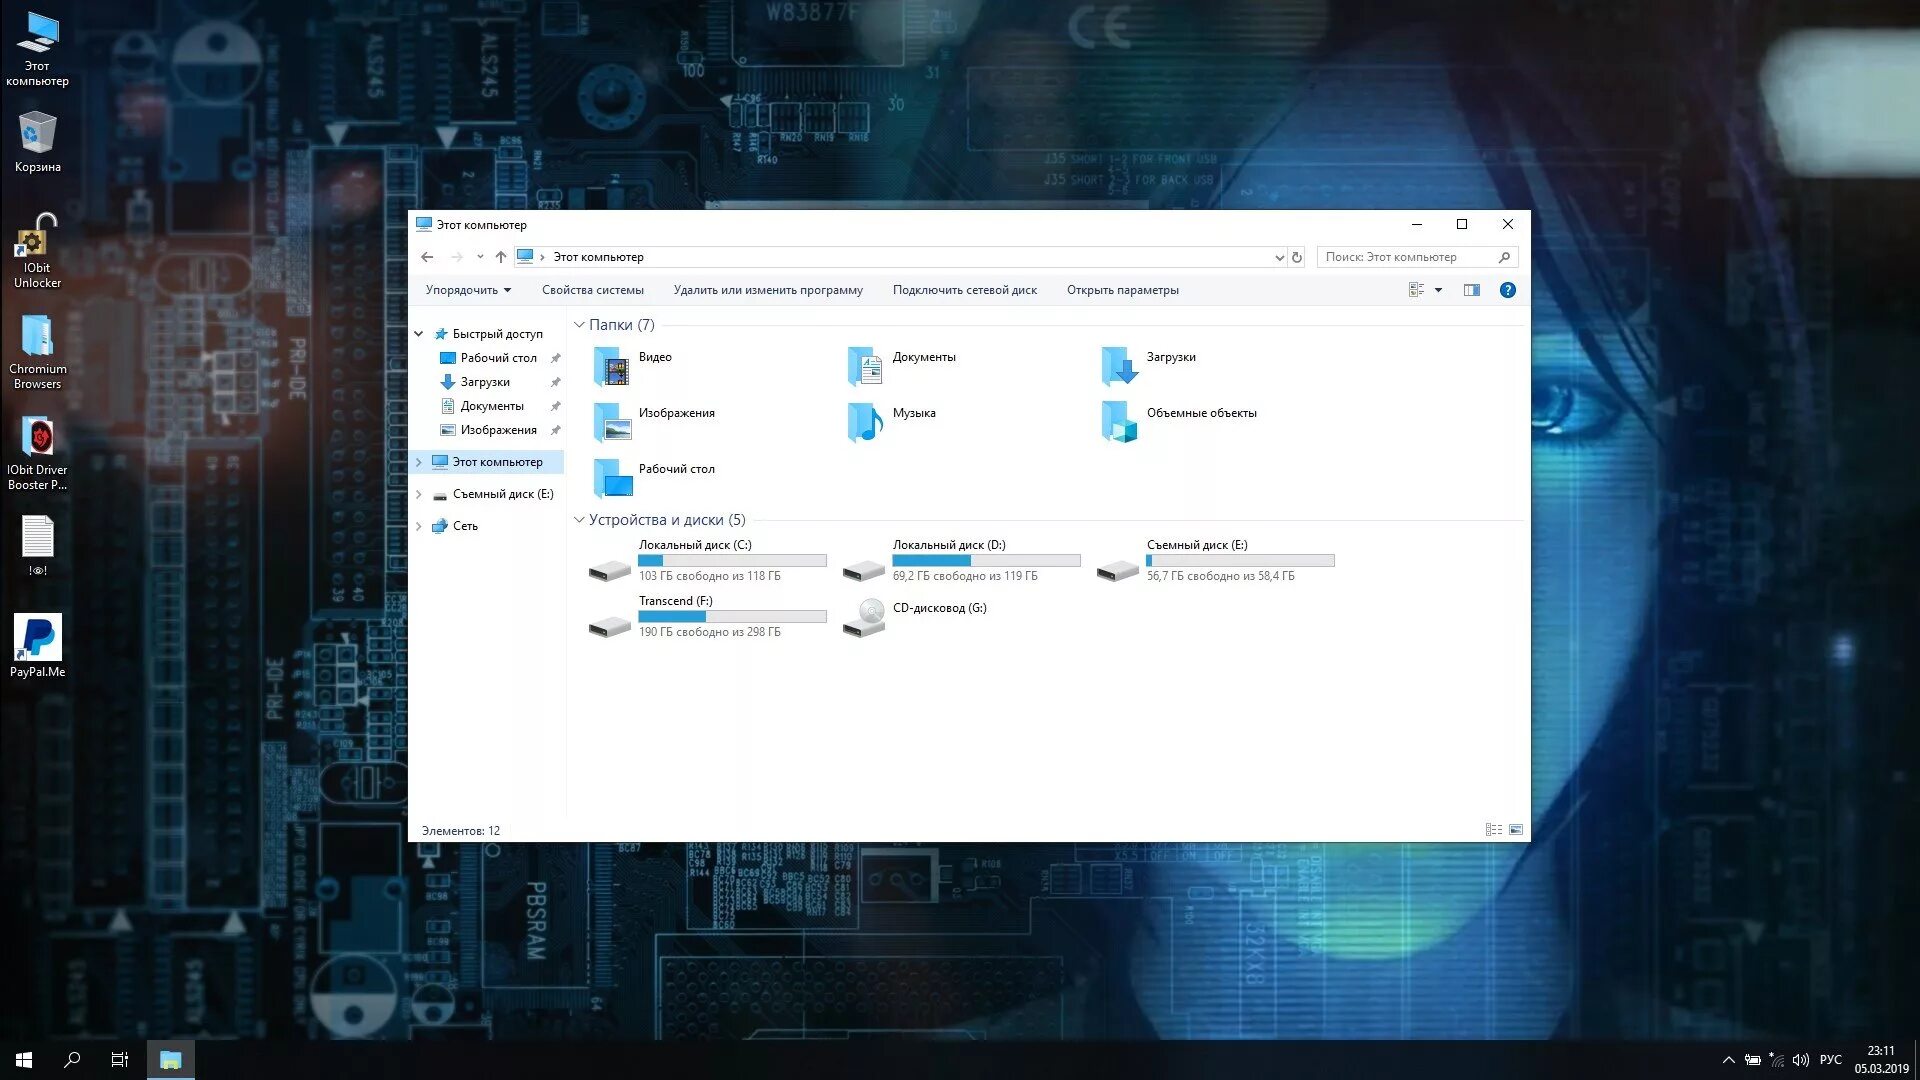Image resolution: width=1920 pixels, height=1080 pixels.
Task: Open the Видео folder
Action: pyautogui.click(x=655, y=357)
